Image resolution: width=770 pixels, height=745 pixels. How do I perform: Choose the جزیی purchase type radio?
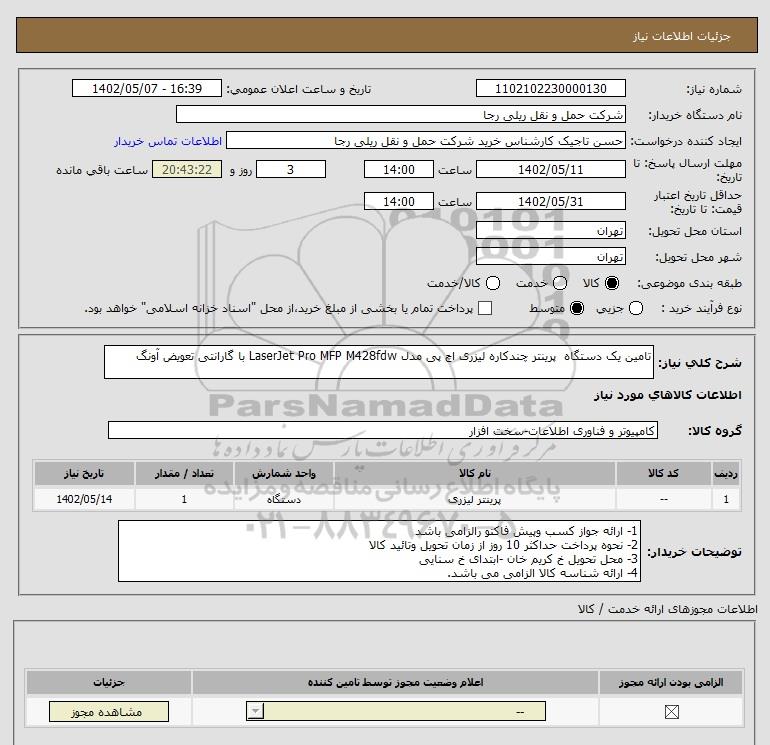pos(636,308)
